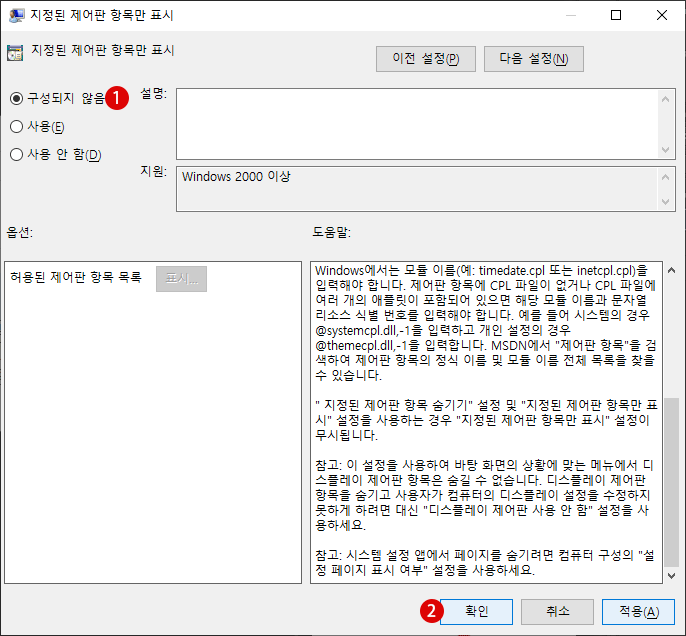Cancel with the 취소 button
The height and width of the screenshot is (636, 686).
(x=557, y=612)
